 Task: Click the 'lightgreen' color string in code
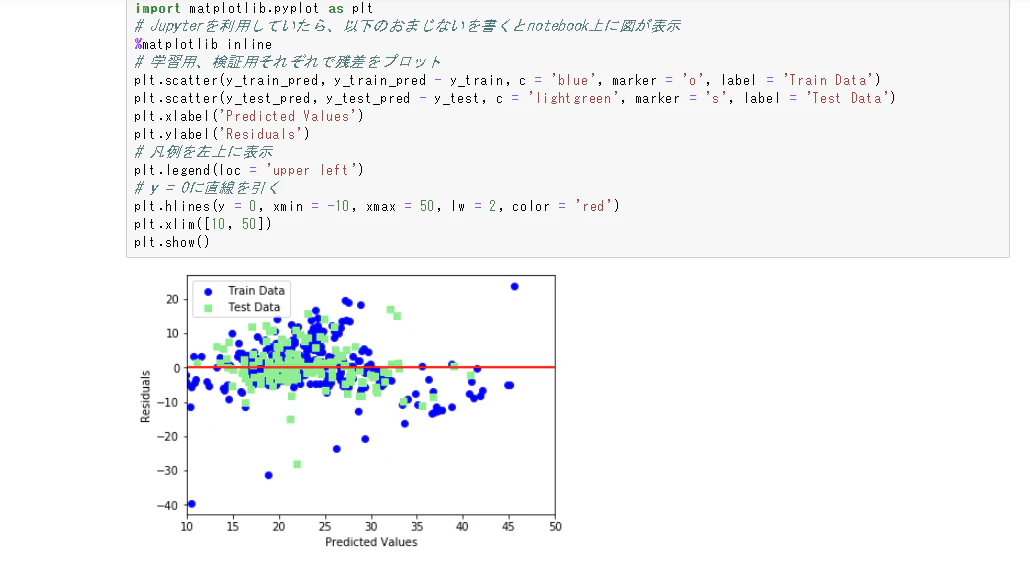click(573, 99)
